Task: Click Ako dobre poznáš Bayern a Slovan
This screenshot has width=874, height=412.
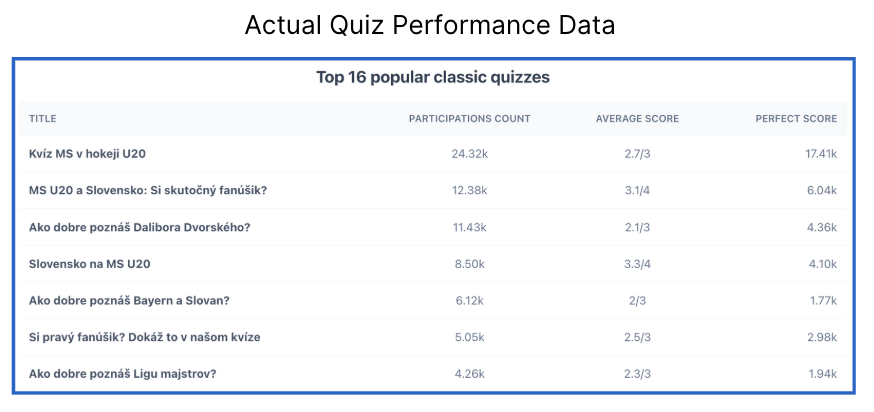Action: click(x=129, y=300)
